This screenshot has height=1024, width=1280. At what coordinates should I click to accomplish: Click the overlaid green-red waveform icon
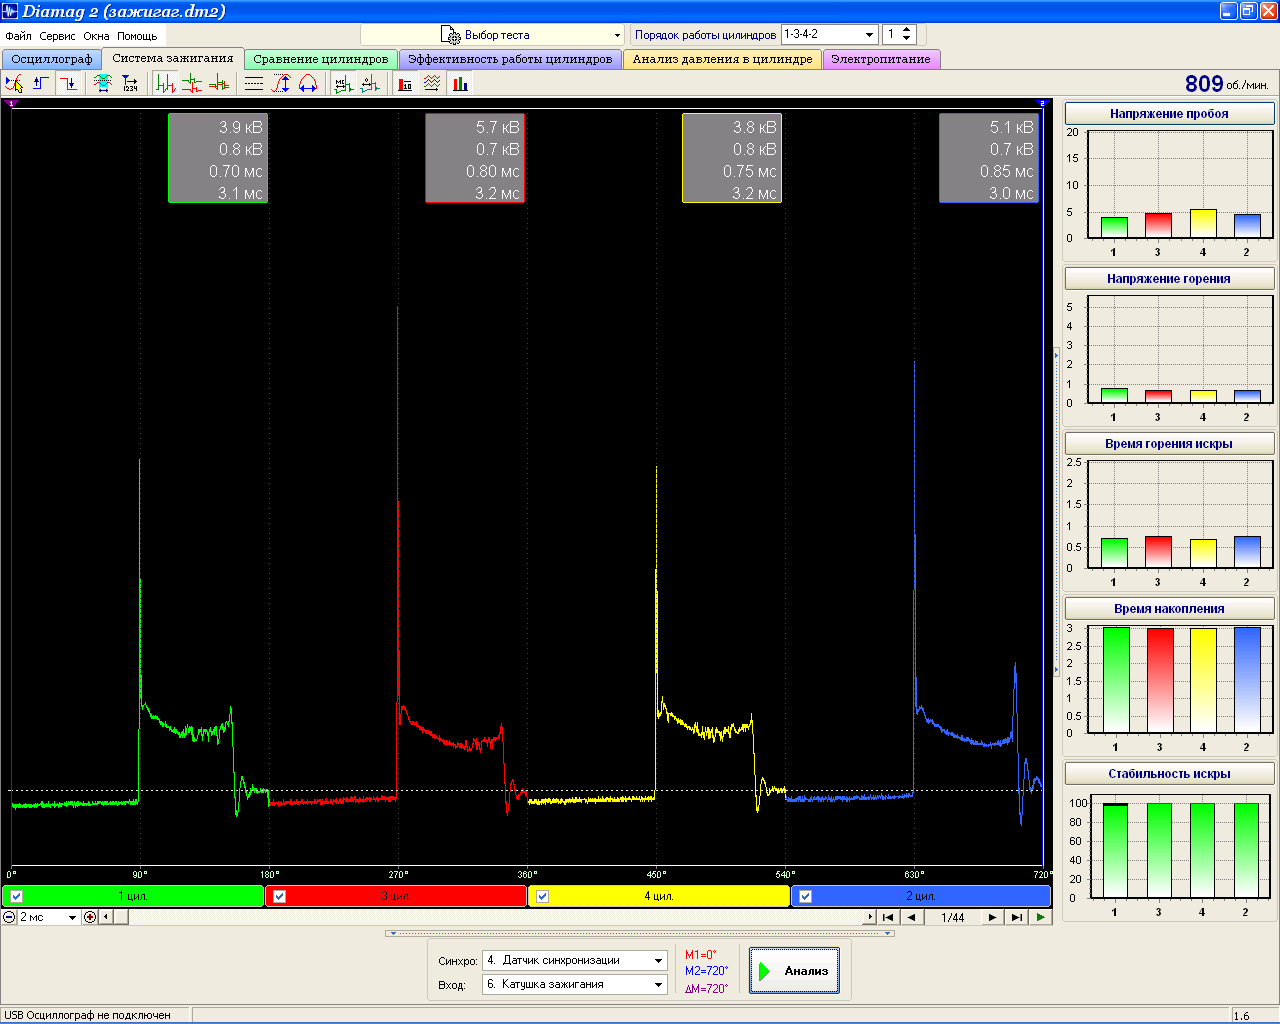click(219, 84)
